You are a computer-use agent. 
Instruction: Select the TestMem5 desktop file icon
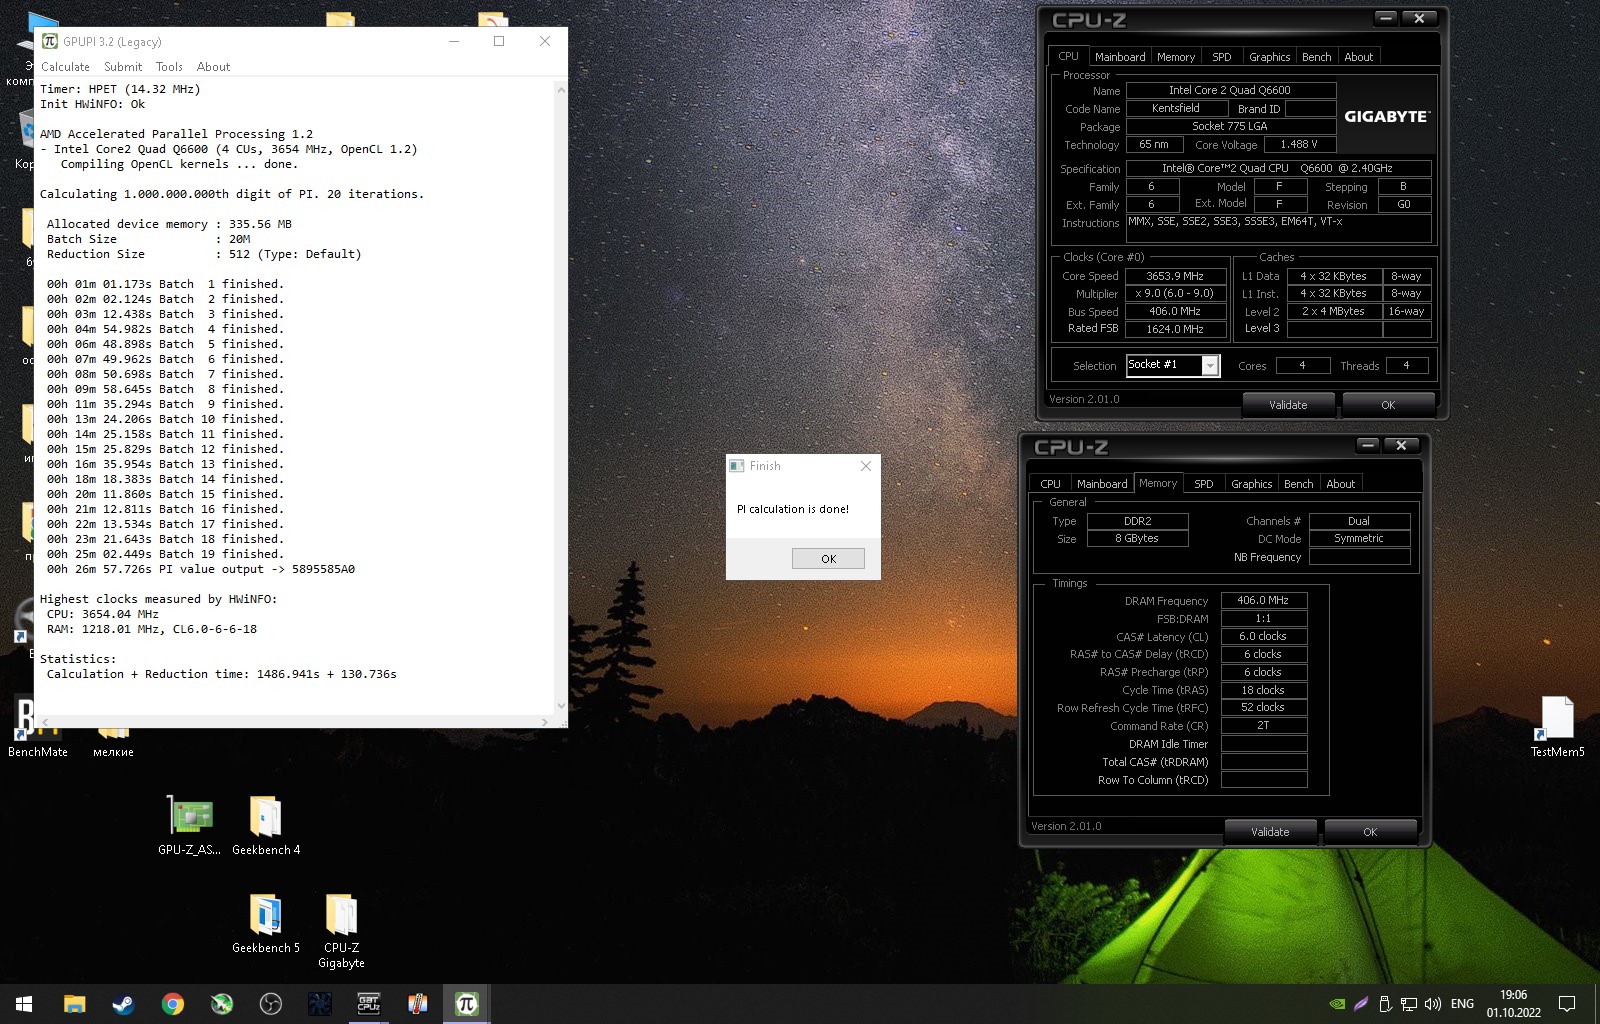[x=1557, y=726]
